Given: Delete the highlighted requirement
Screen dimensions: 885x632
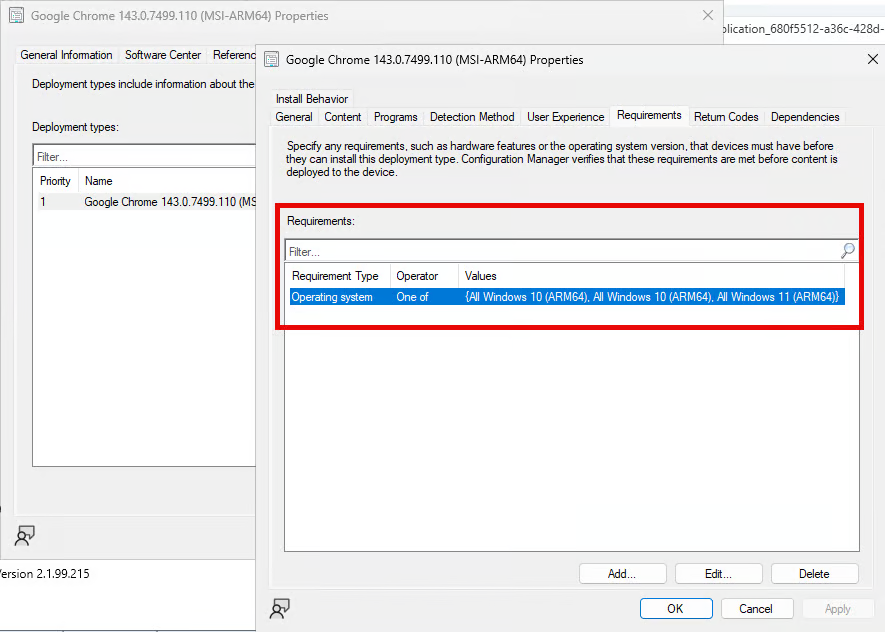Looking at the screenshot, I should (814, 573).
